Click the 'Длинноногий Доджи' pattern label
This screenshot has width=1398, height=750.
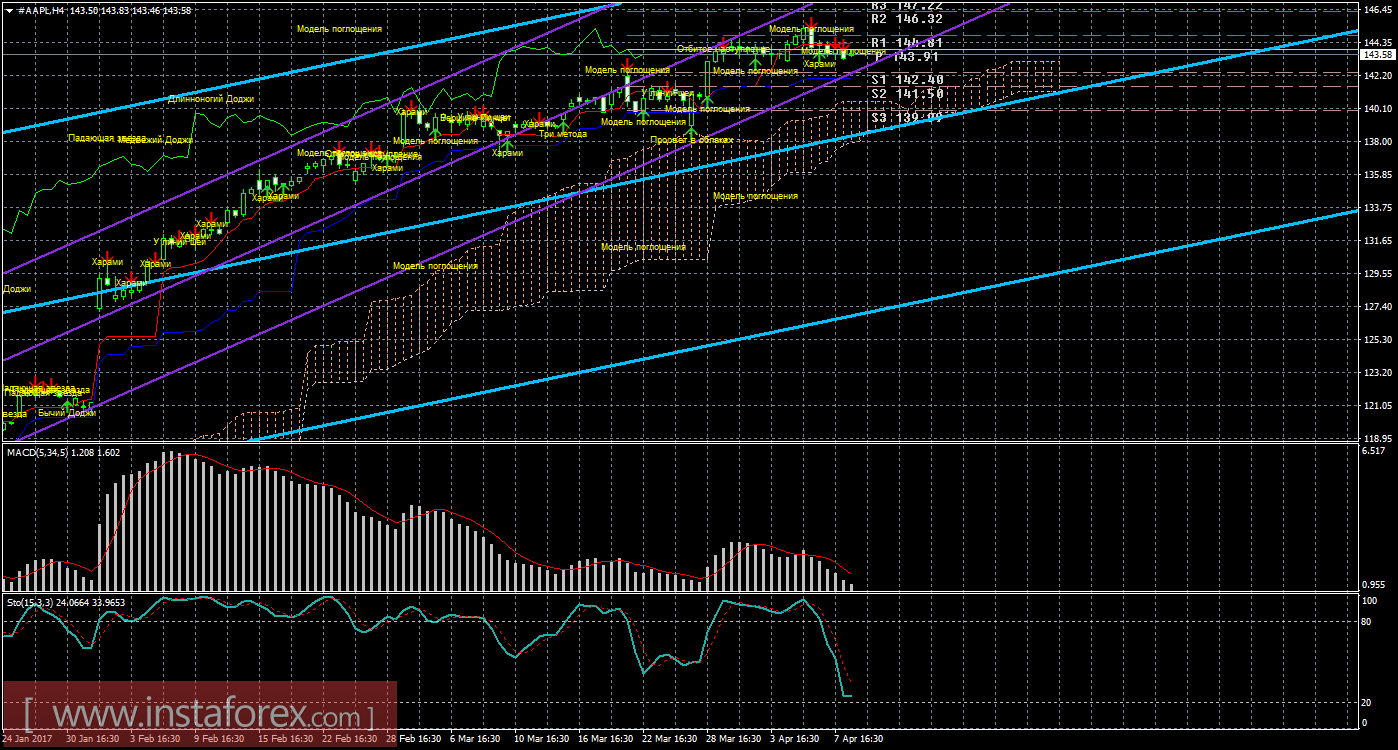tap(211, 99)
